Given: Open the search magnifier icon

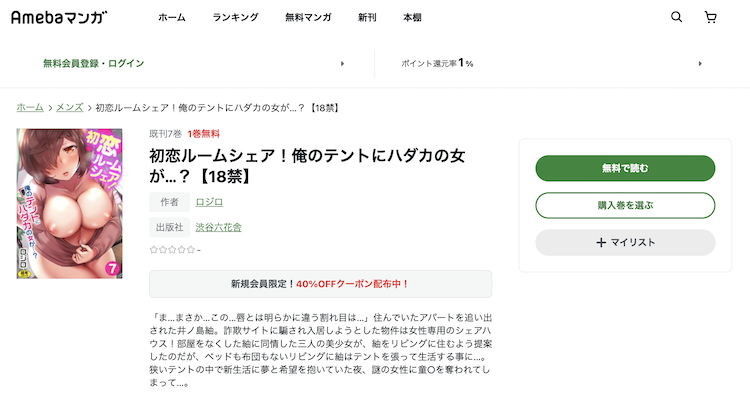Looking at the screenshot, I should [x=676, y=17].
